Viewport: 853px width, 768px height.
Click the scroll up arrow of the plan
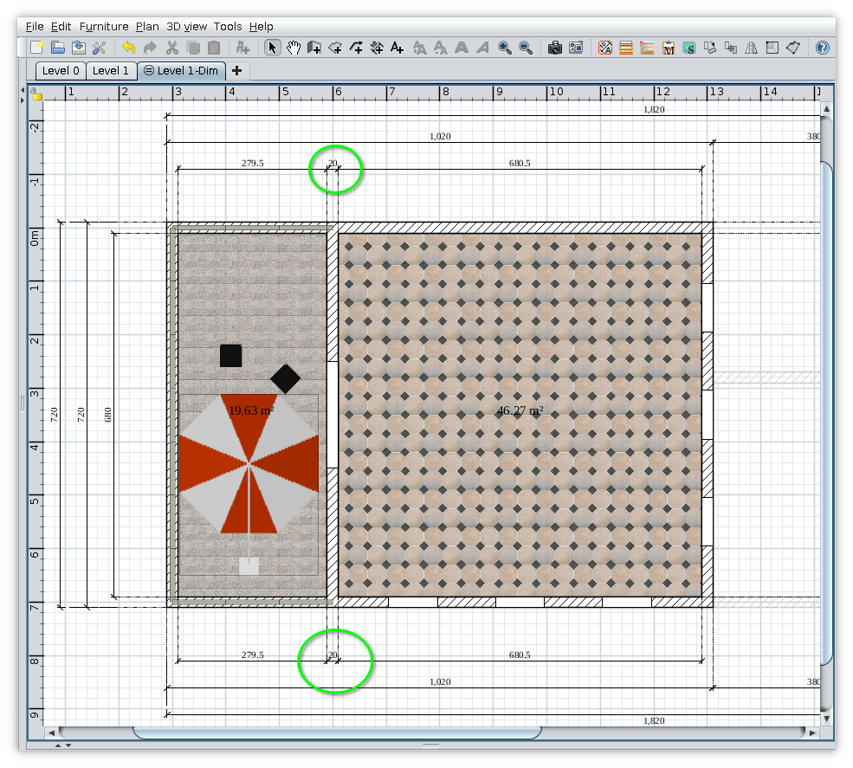826,109
